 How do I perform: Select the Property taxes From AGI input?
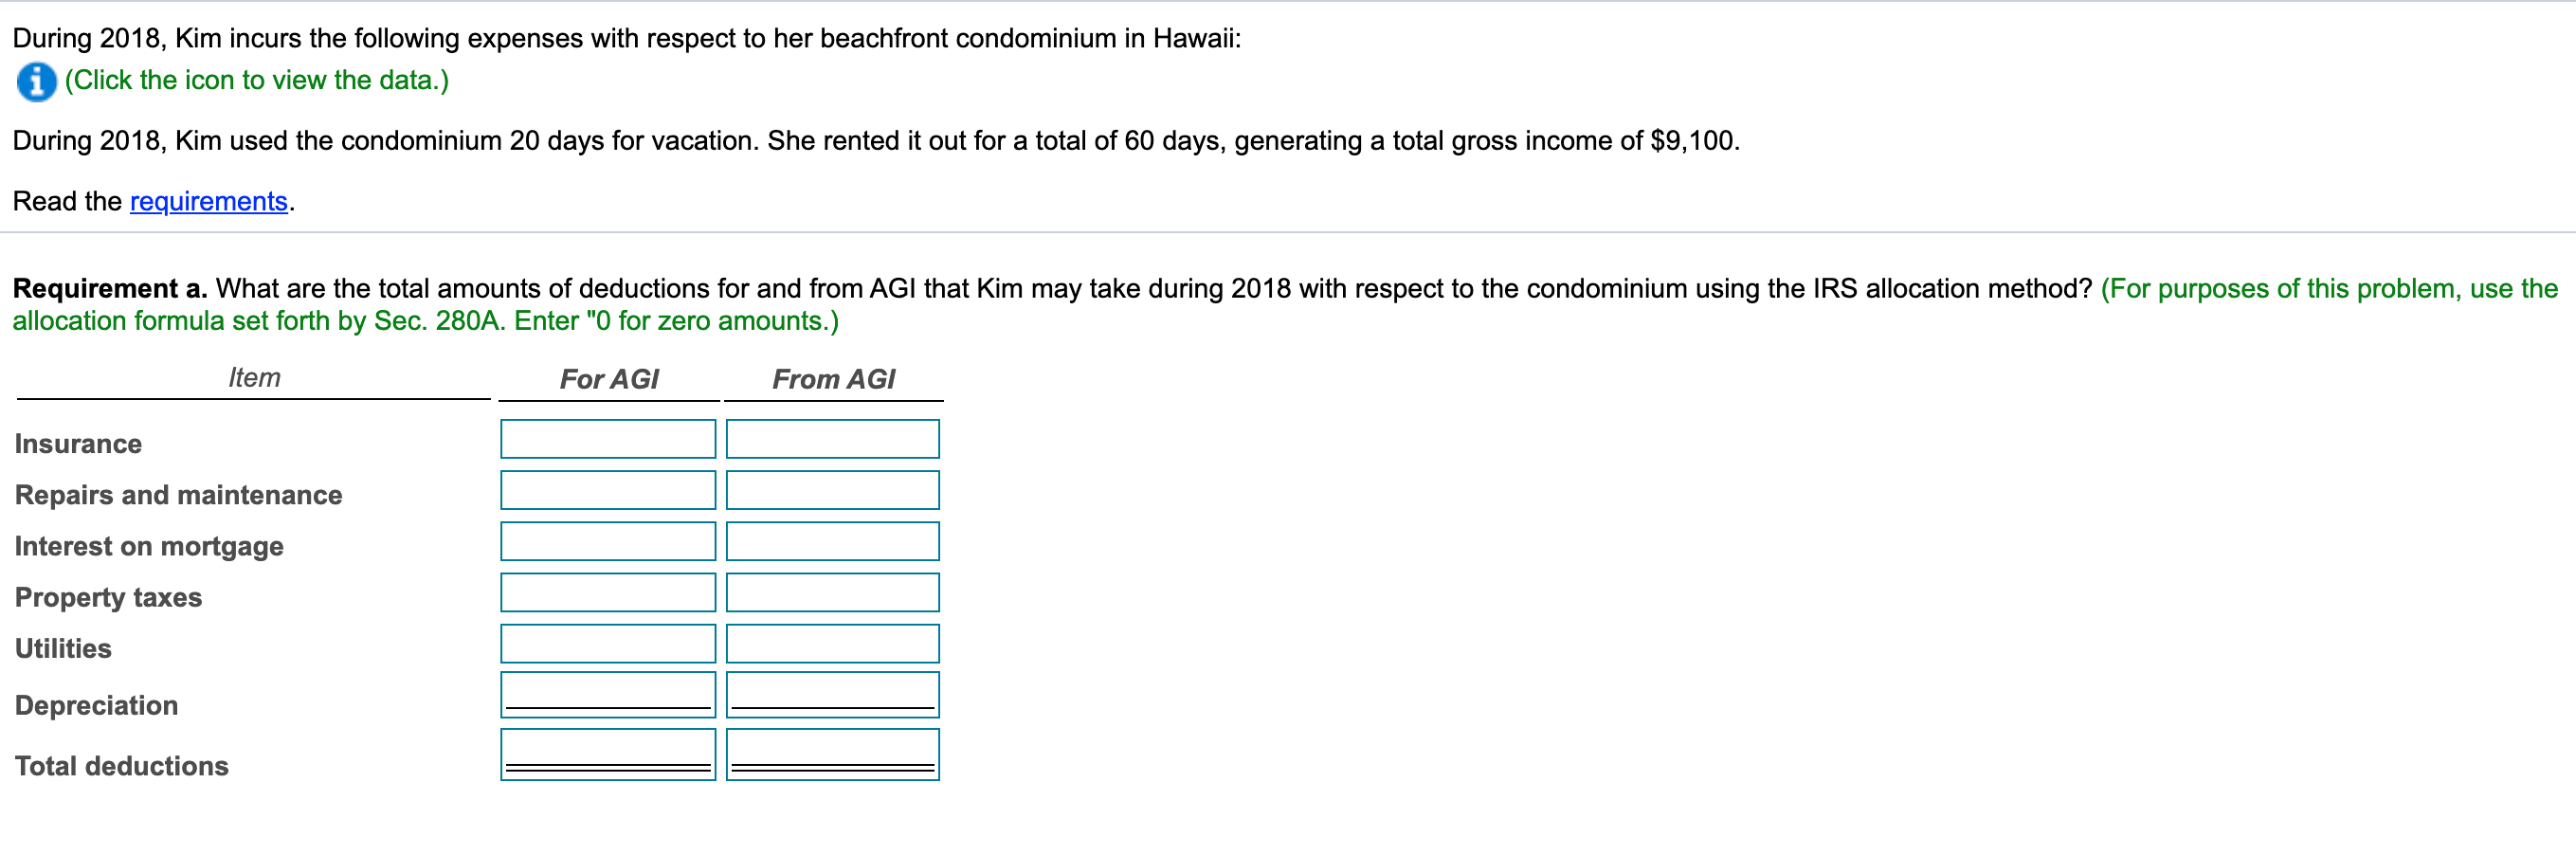coord(833,591)
